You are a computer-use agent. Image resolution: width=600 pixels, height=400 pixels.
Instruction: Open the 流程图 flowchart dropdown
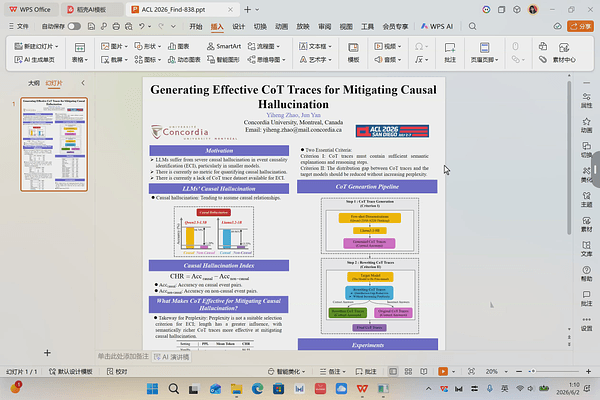click(263, 46)
